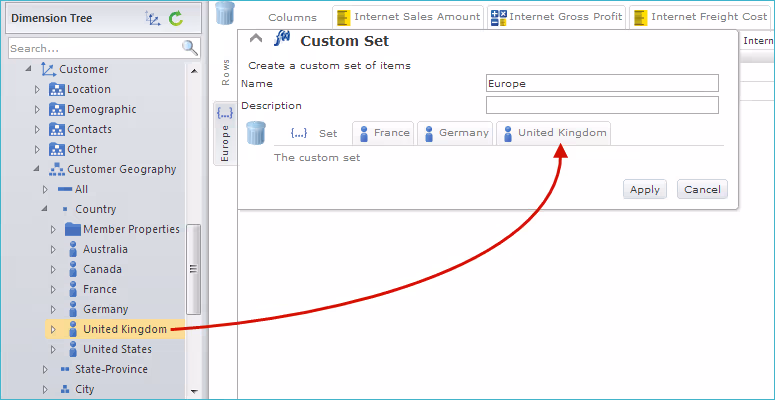Collapse the Custom Set dialog chevron
This screenshot has height=400, width=775.
pos(255,39)
